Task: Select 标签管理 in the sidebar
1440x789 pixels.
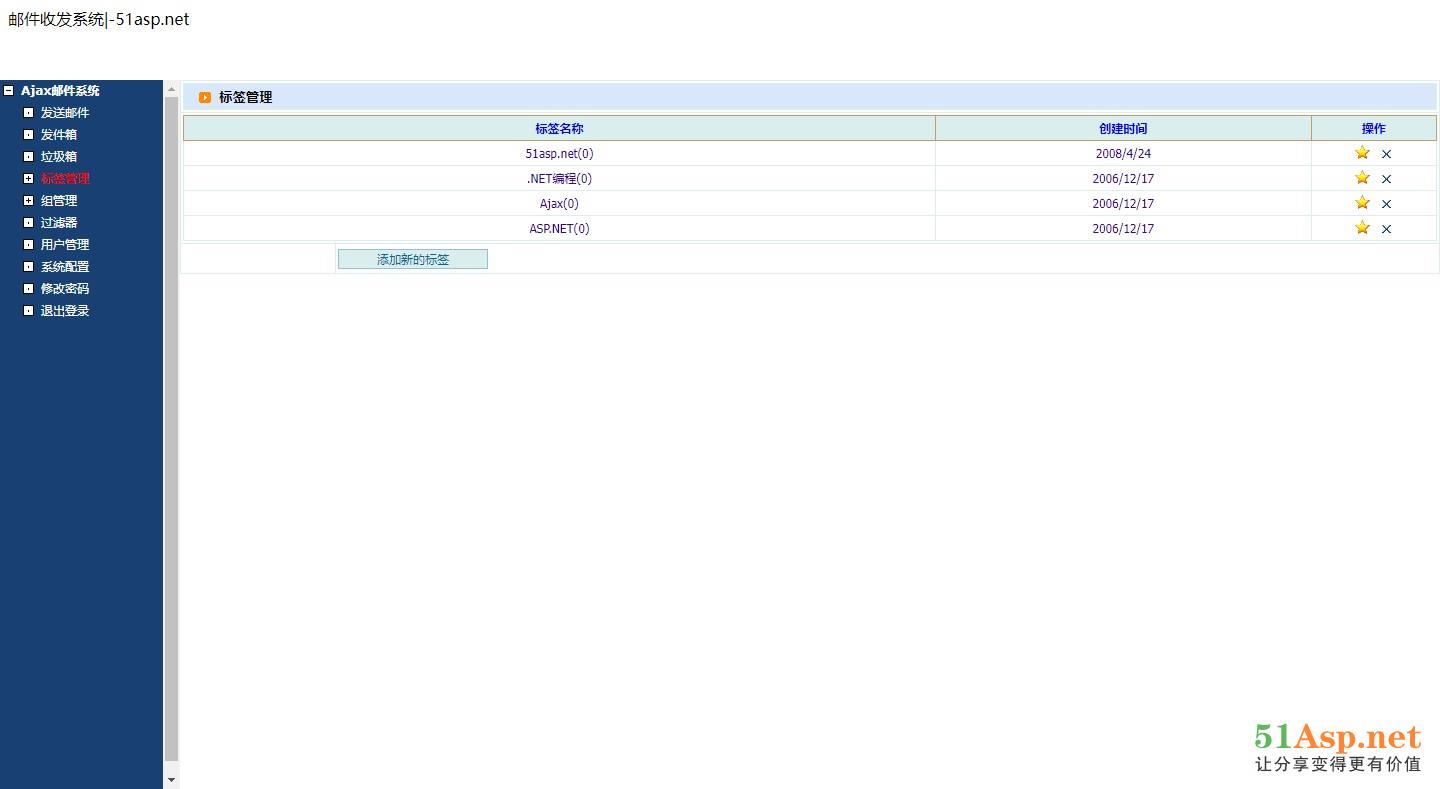Action: point(65,179)
